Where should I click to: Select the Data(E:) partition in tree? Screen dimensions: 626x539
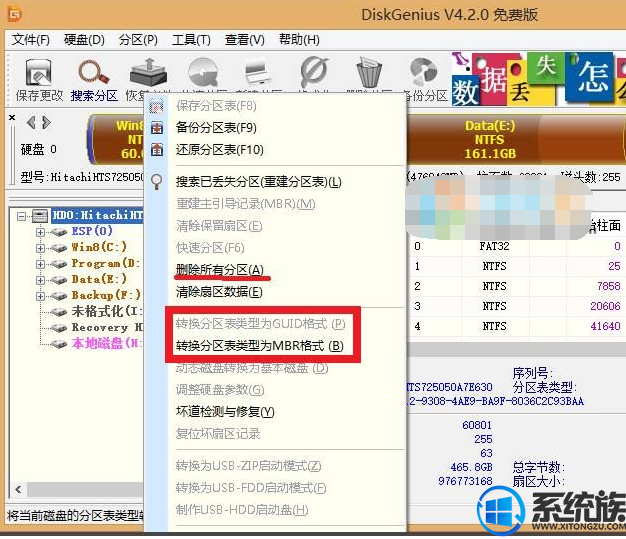click(x=99, y=279)
